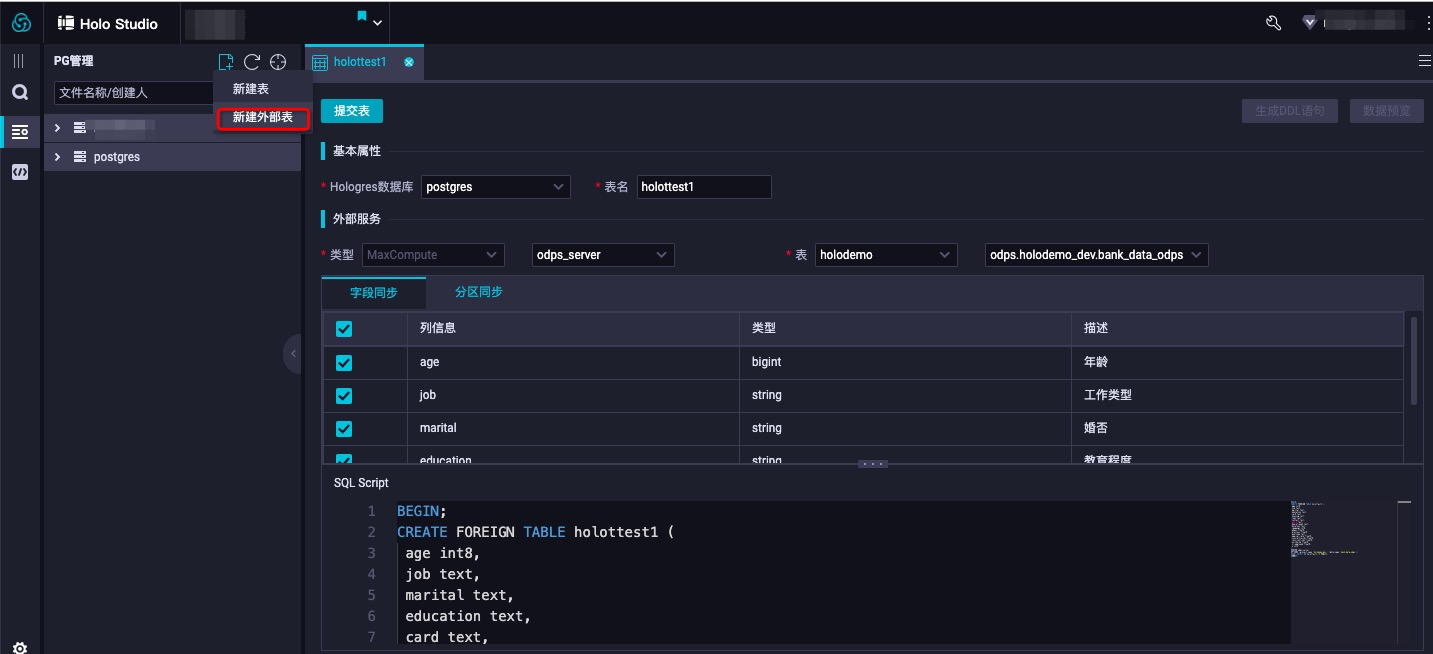Click the Holo Studio title
1433x654 pixels.
point(118,23)
